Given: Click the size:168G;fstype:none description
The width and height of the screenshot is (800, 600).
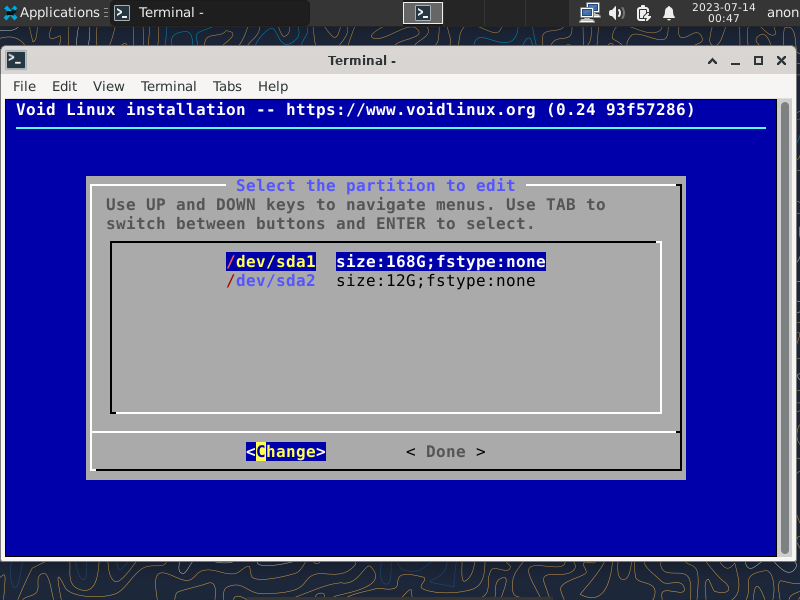Looking at the screenshot, I should point(441,262).
